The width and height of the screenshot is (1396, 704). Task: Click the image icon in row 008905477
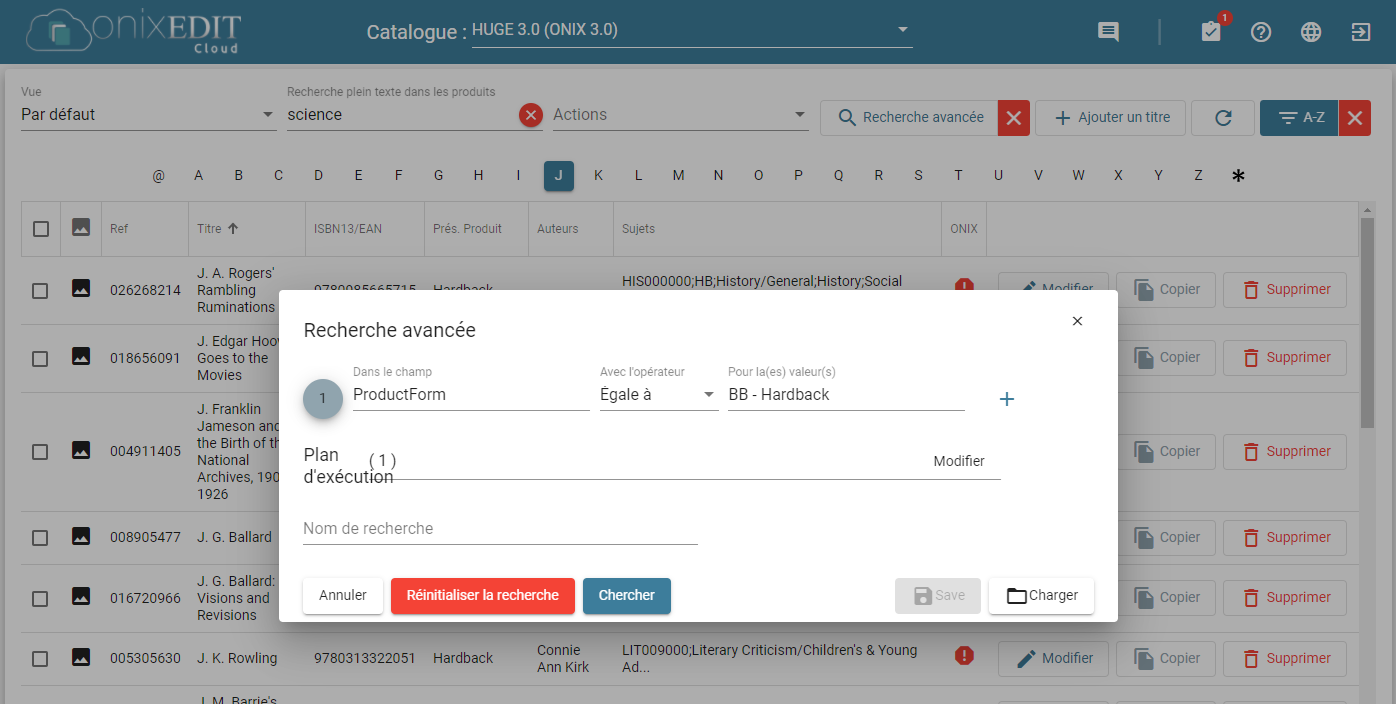coord(81,536)
